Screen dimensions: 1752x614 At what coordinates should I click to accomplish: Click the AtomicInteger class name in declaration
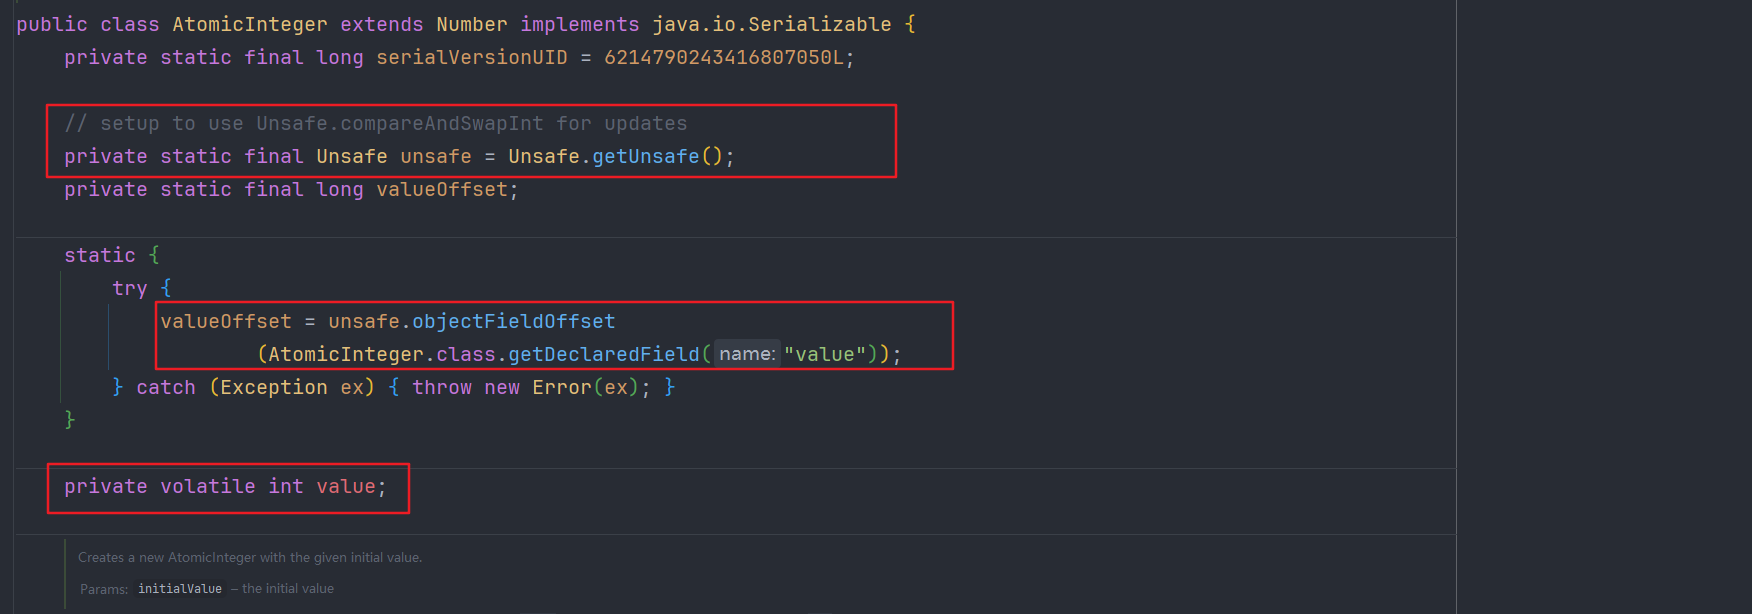[249, 24]
